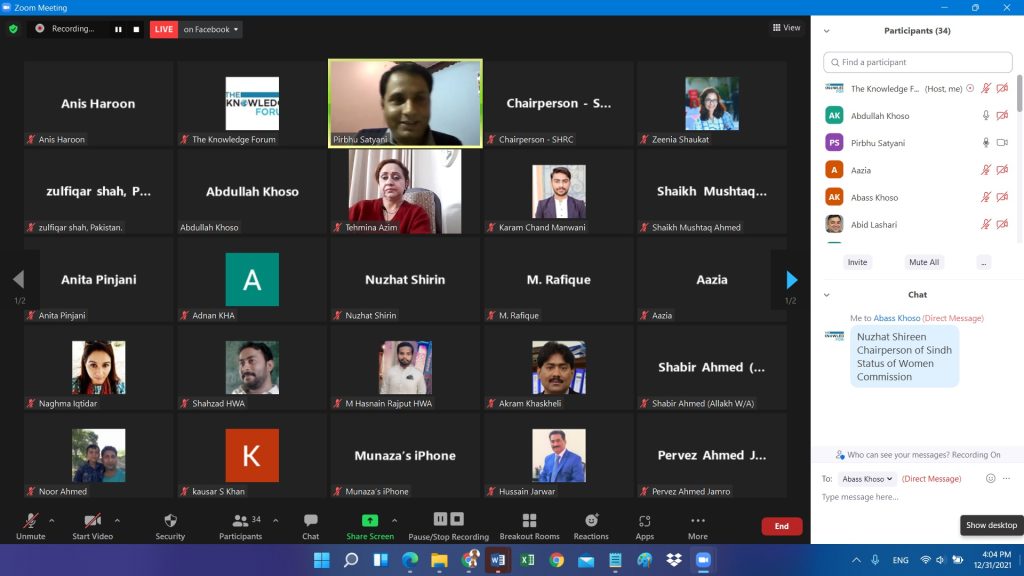The height and width of the screenshot is (576, 1024).
Task: Open the View layout menu
Action: coord(786,28)
